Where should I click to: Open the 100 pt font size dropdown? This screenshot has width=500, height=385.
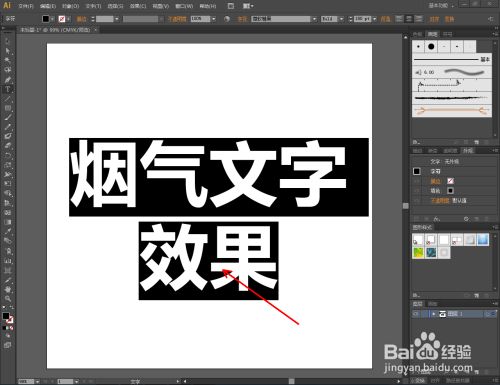pos(375,19)
